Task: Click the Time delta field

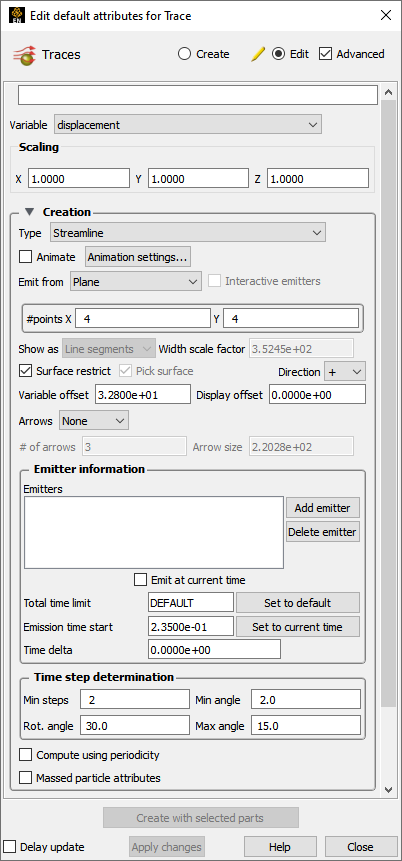Action: (x=214, y=650)
